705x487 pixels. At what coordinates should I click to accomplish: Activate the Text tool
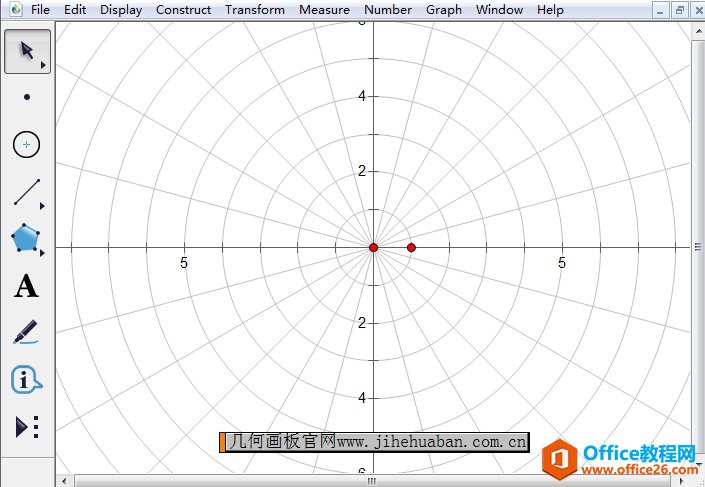pyautogui.click(x=27, y=287)
